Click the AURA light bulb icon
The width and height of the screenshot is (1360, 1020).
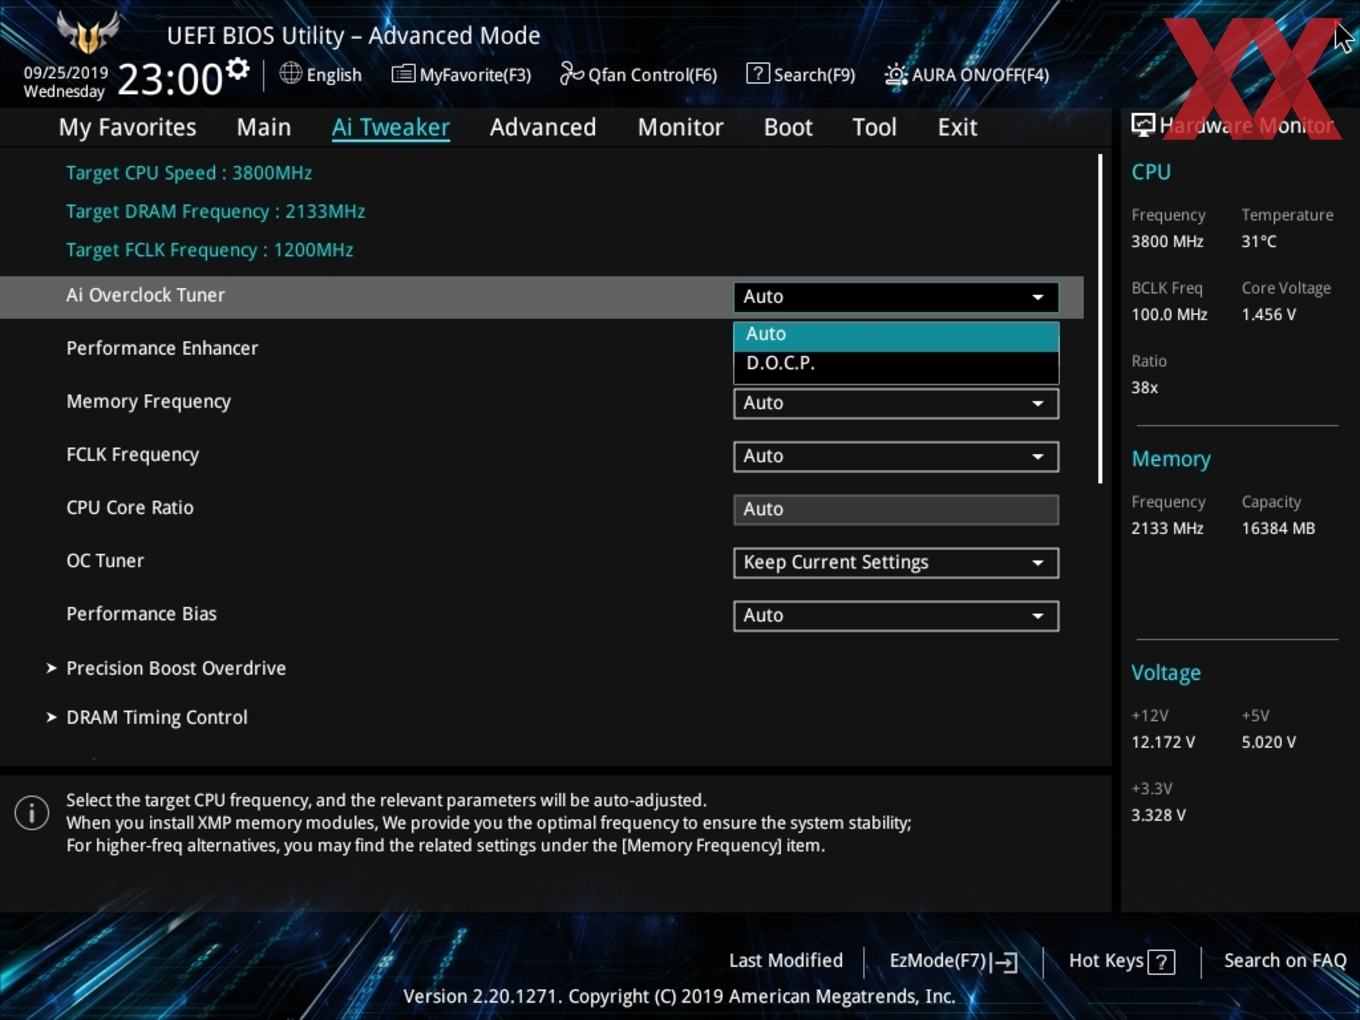click(x=896, y=74)
